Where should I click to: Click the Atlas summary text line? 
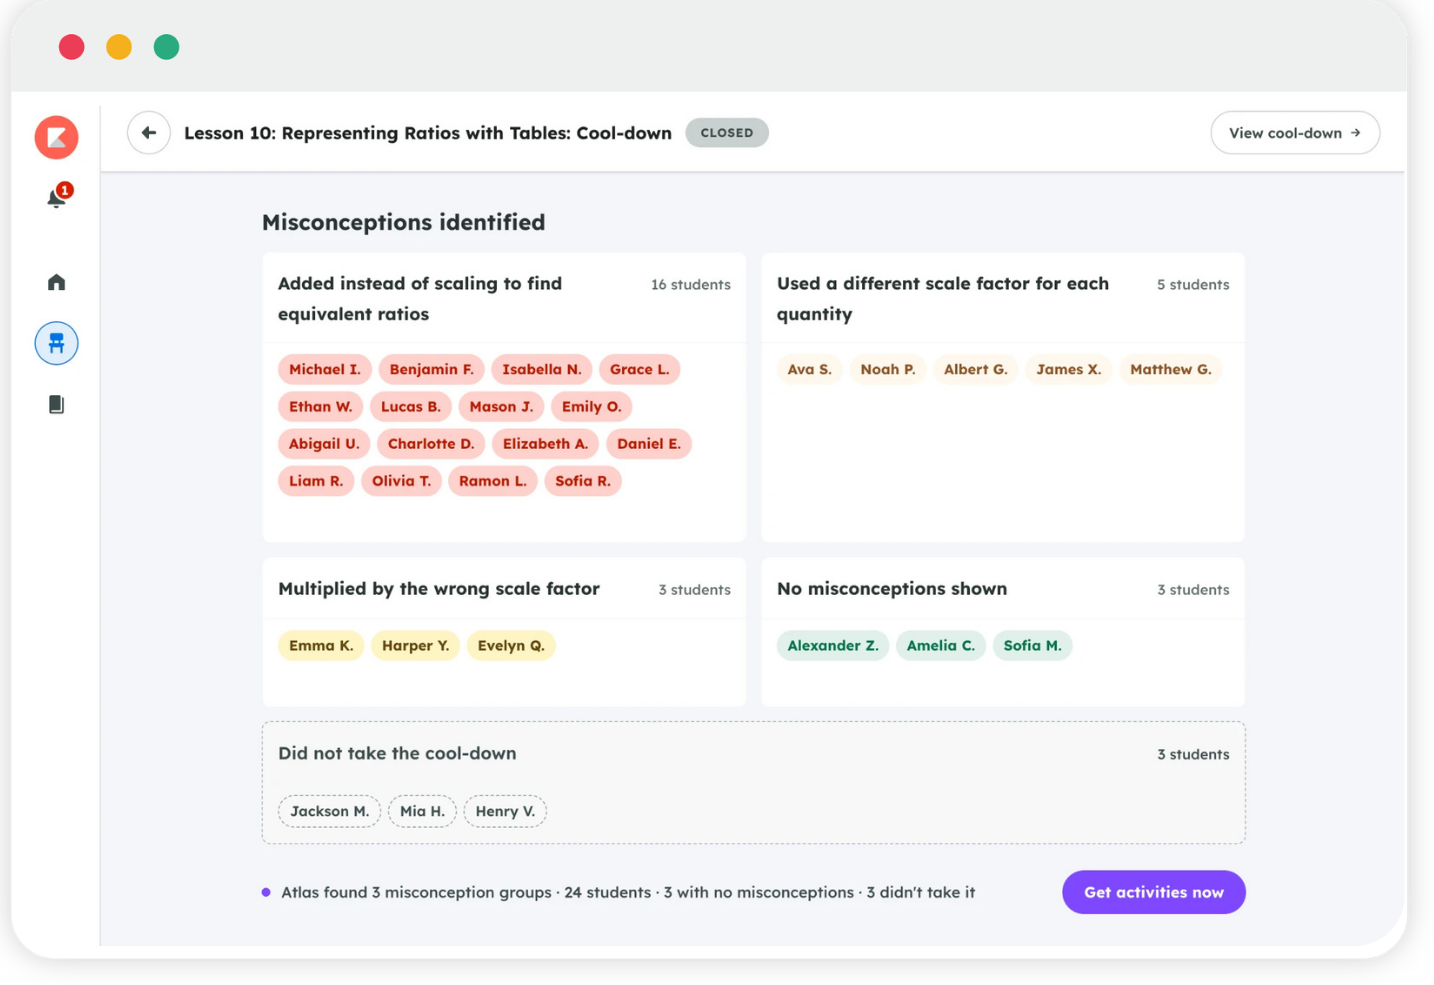[x=628, y=892]
